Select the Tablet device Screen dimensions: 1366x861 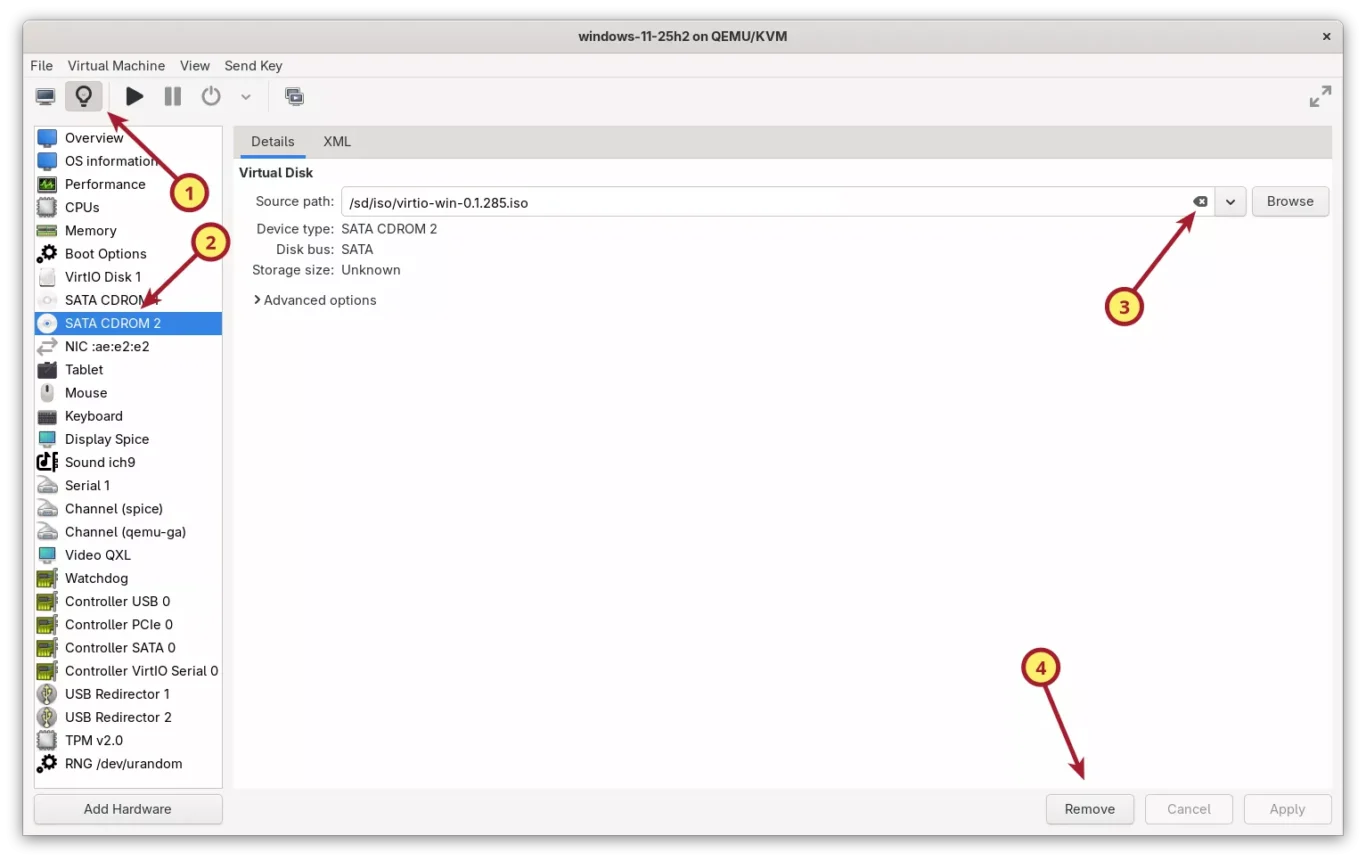(x=128, y=369)
